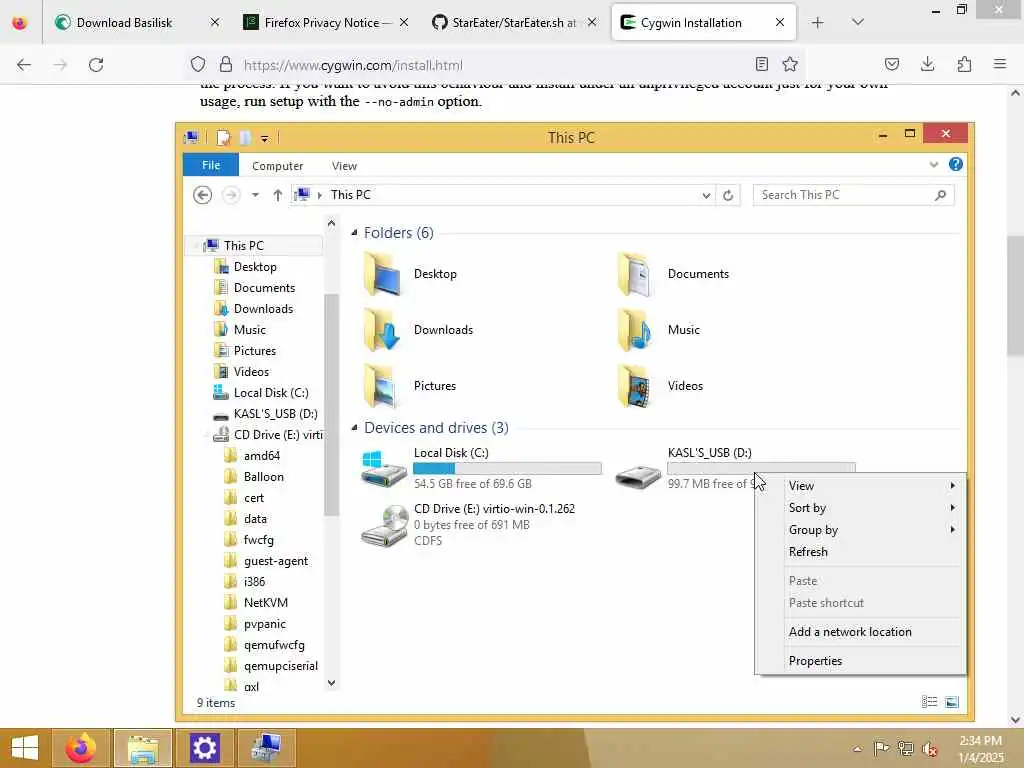The height and width of the screenshot is (768, 1024).
Task: Open the Pocket save icon
Action: tap(891, 64)
